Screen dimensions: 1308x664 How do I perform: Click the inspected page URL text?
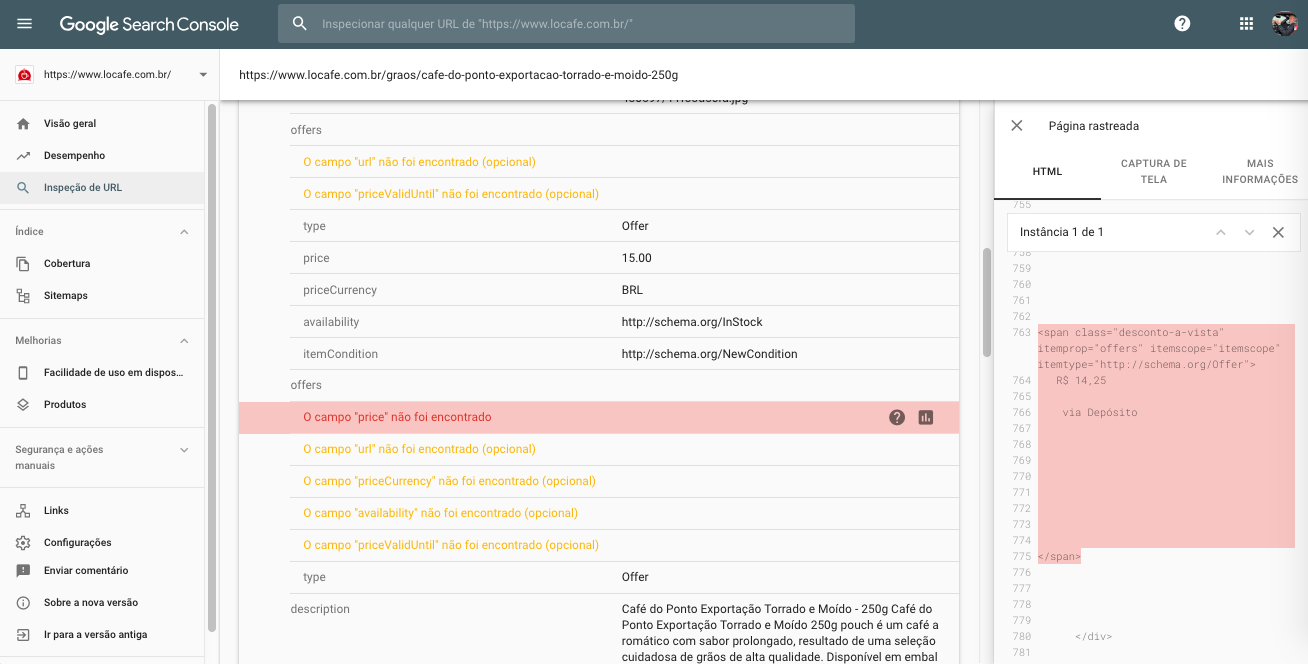click(x=459, y=75)
